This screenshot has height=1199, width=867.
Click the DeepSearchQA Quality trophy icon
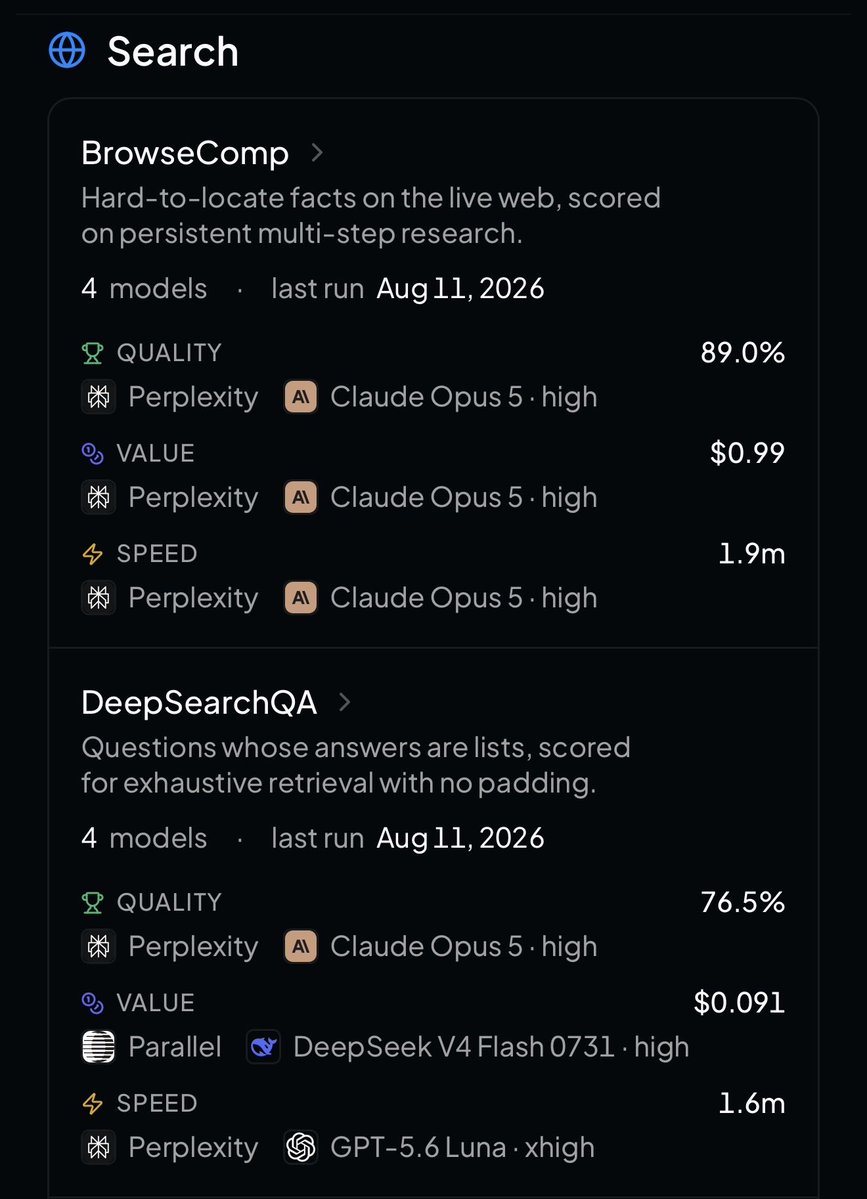(x=93, y=902)
